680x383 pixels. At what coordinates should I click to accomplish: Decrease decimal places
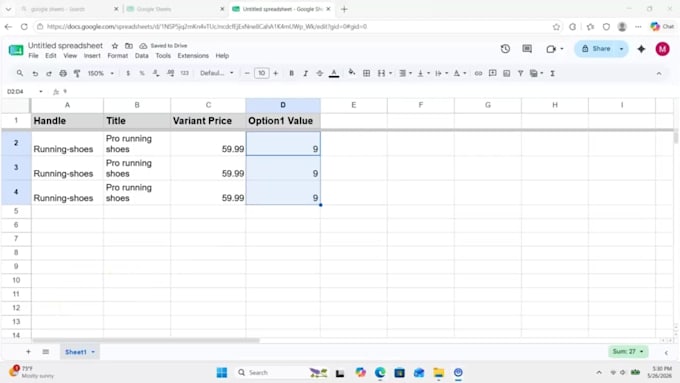click(x=156, y=73)
